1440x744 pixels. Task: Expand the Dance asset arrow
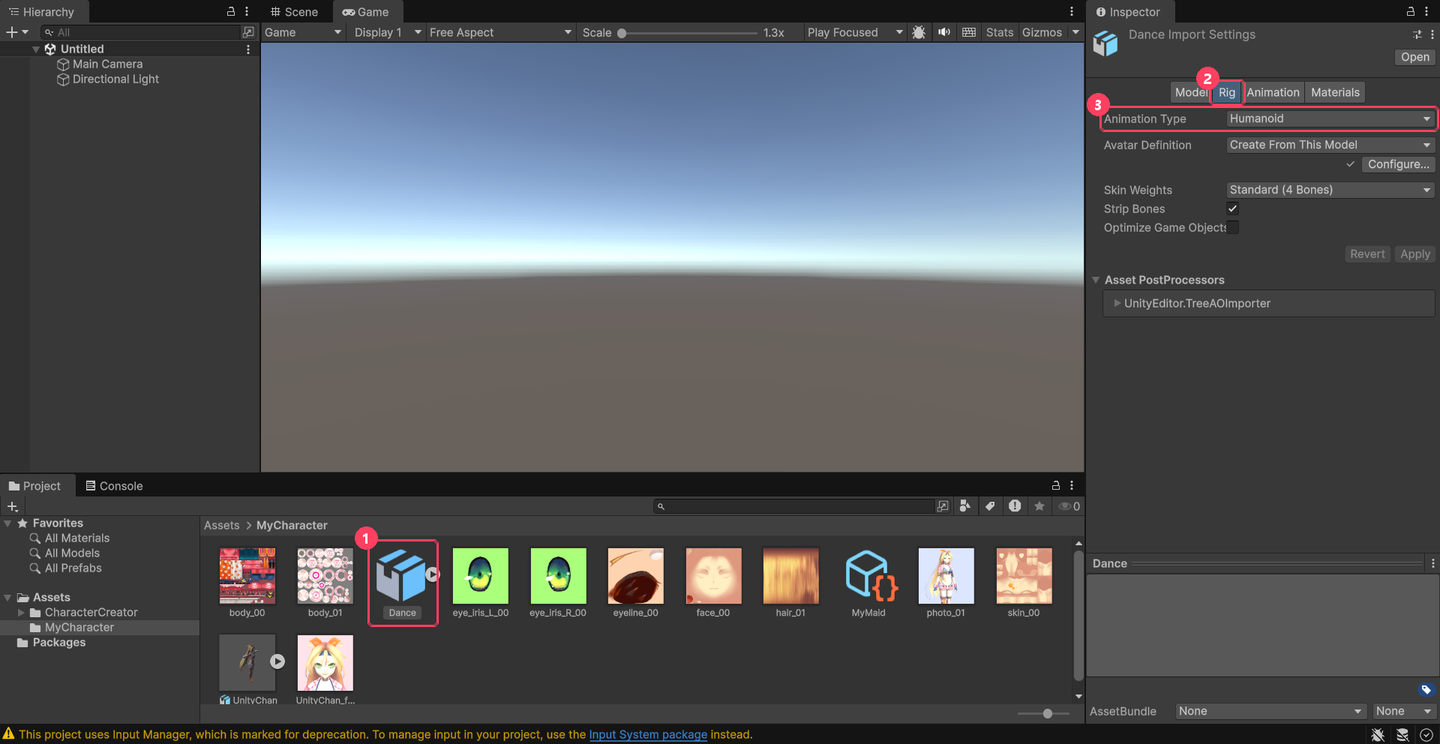(432, 575)
